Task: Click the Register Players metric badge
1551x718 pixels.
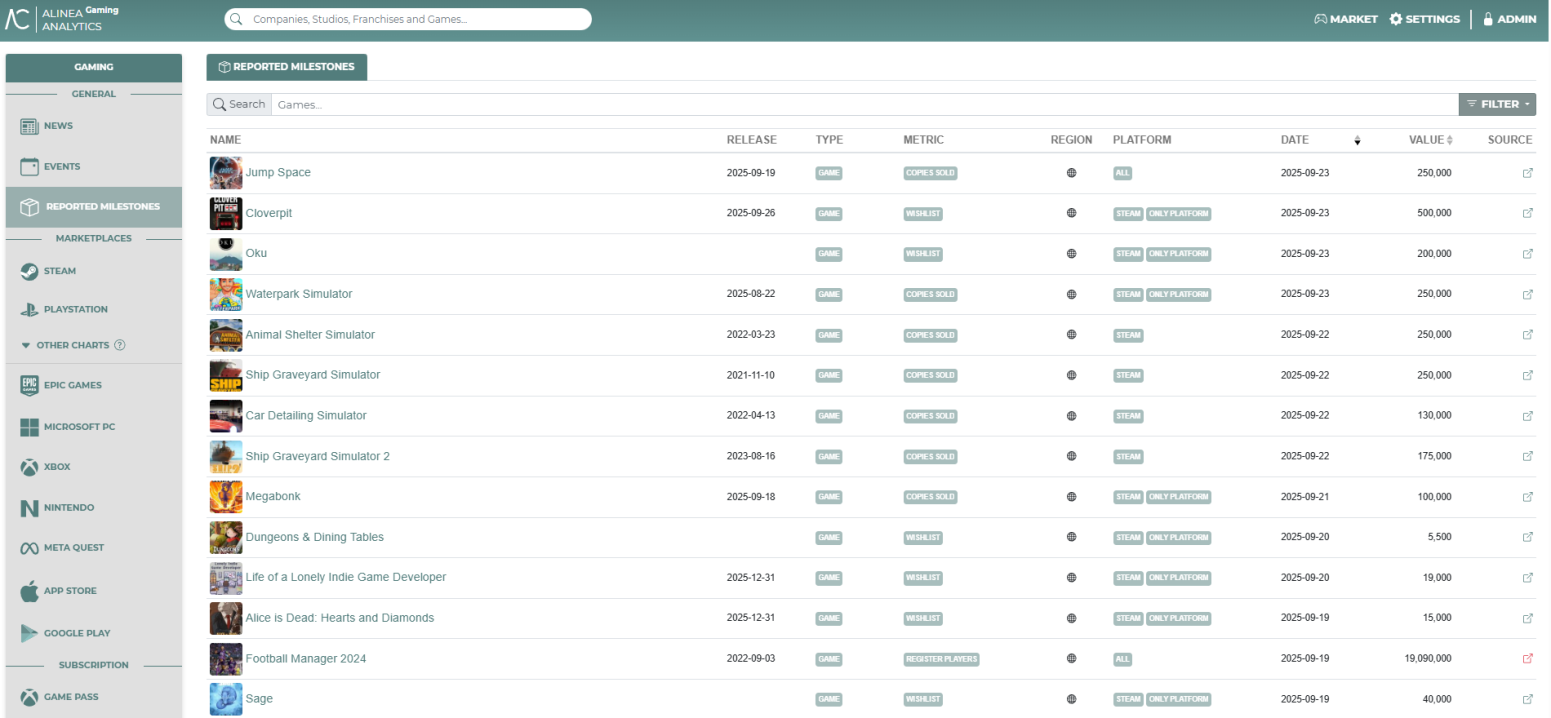Action: [941, 659]
